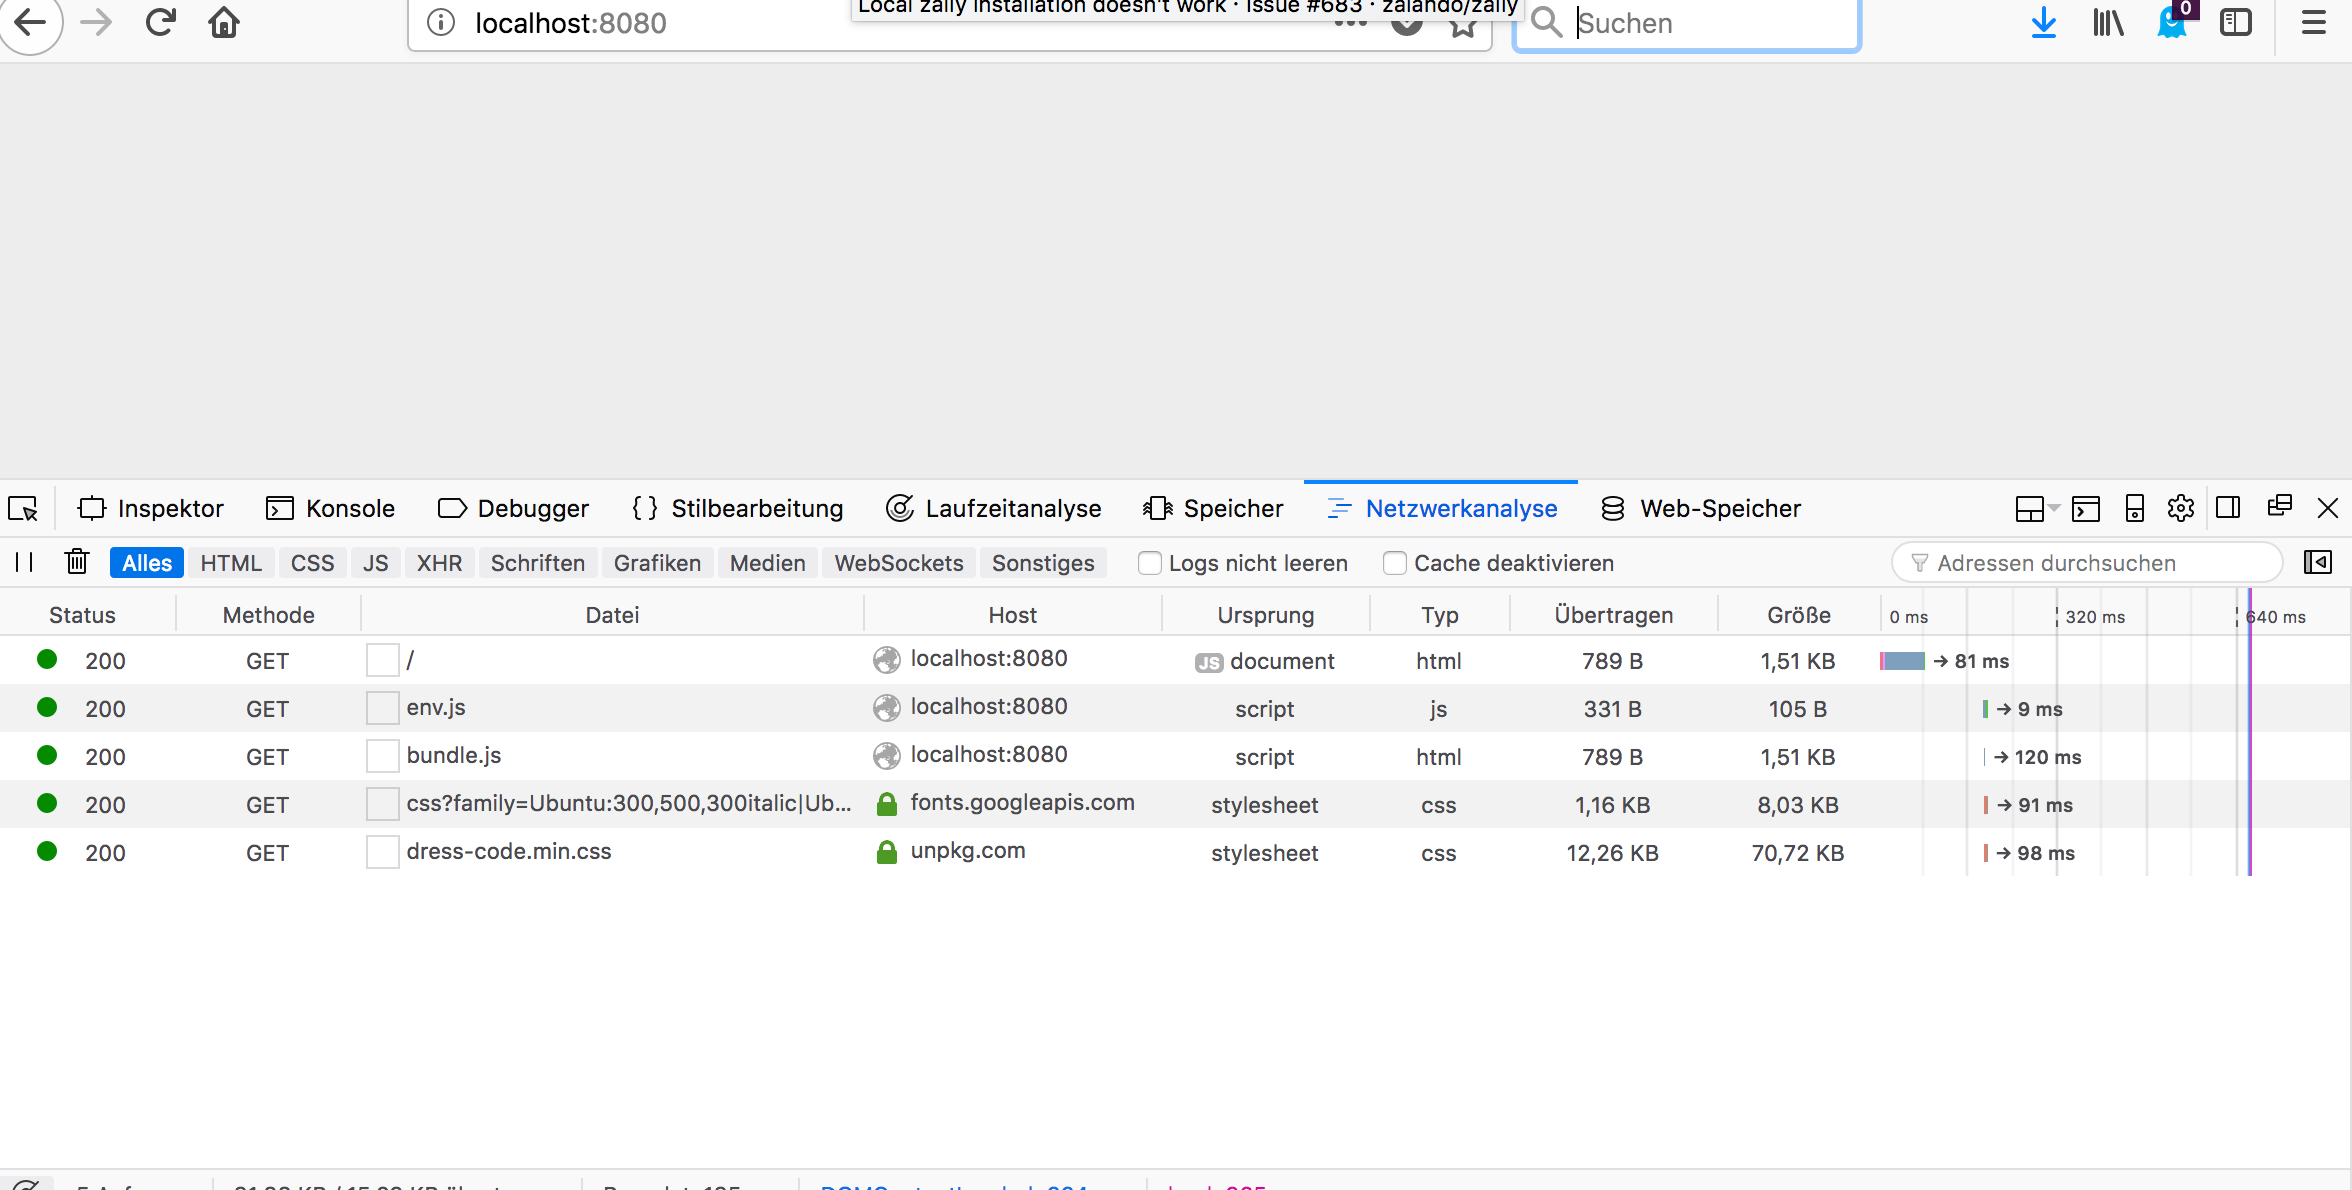Open the dock position dropdown arrow
The height and width of the screenshot is (1190, 2352).
pyautogui.click(x=2052, y=510)
